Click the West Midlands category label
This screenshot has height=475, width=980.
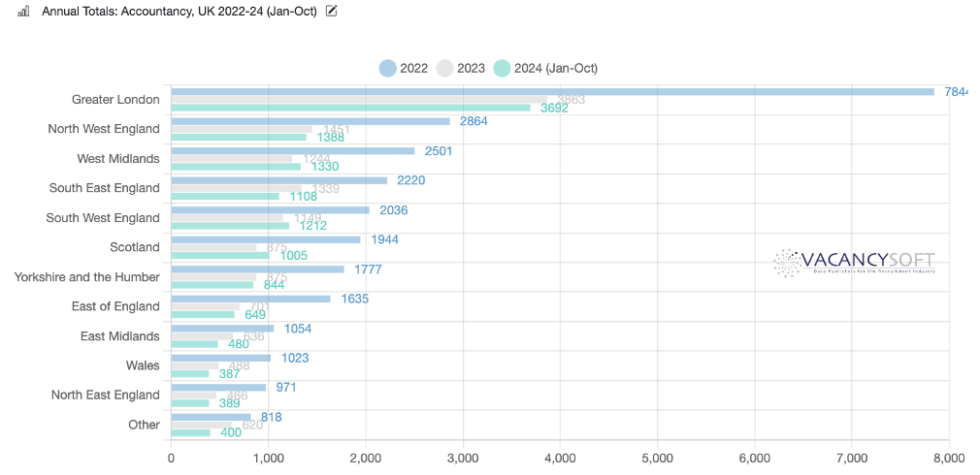tap(118, 158)
